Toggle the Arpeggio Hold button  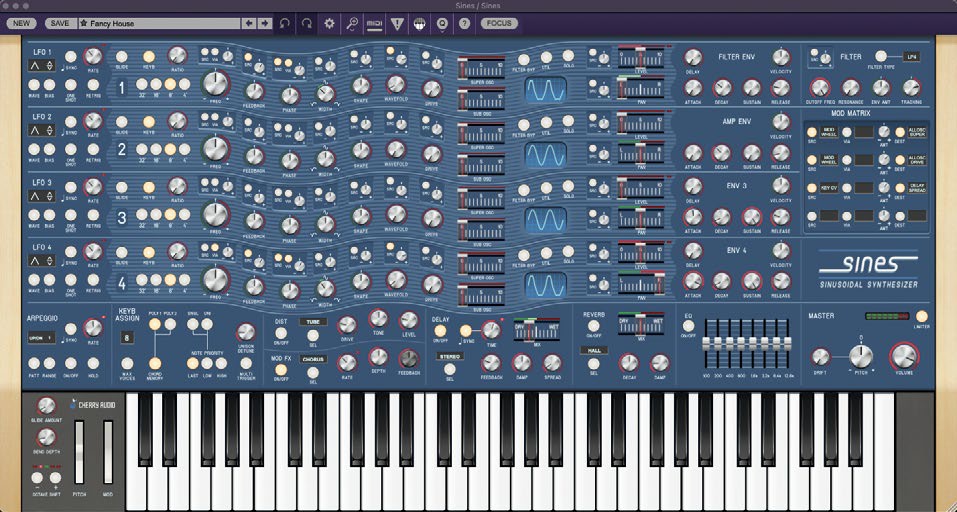pyautogui.click(x=93, y=363)
